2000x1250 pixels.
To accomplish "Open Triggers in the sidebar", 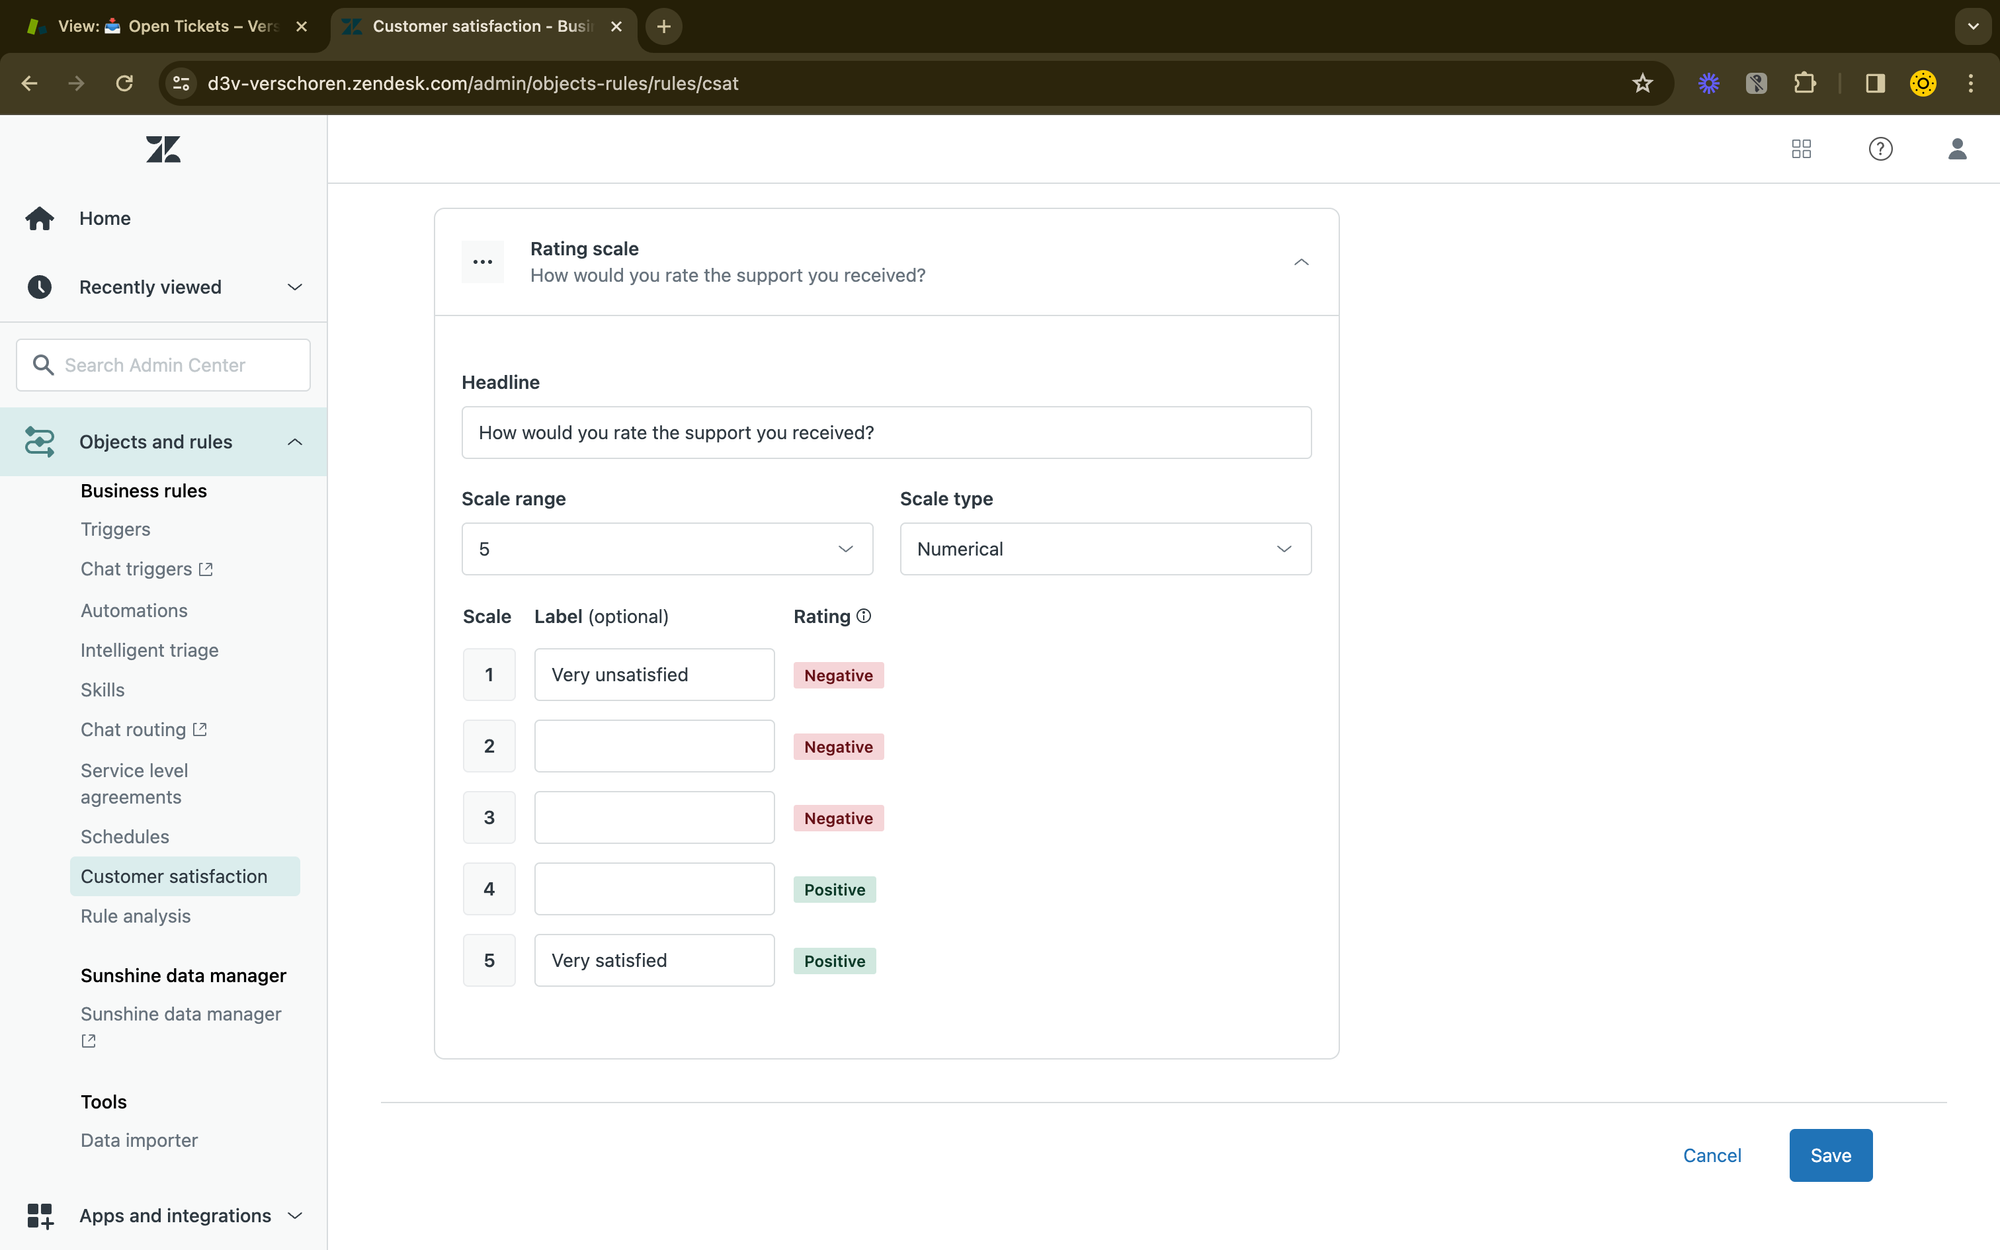I will 116,529.
